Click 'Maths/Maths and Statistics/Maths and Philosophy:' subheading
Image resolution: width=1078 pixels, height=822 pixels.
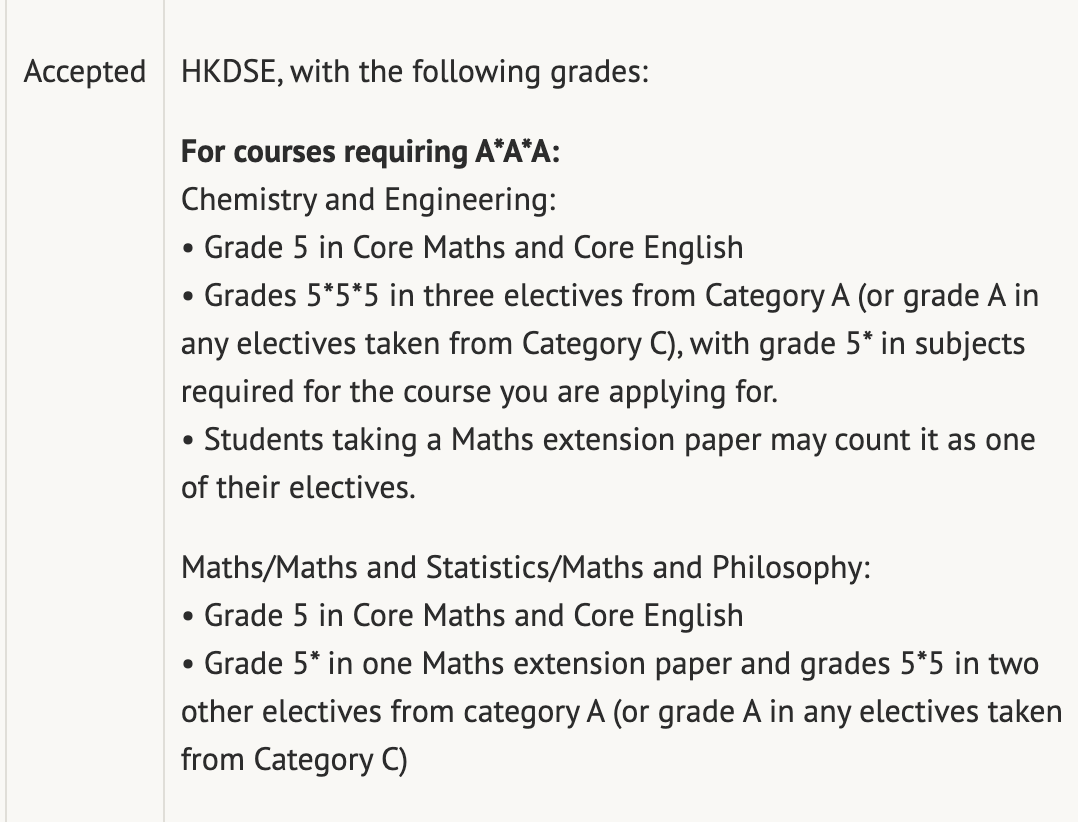526,568
